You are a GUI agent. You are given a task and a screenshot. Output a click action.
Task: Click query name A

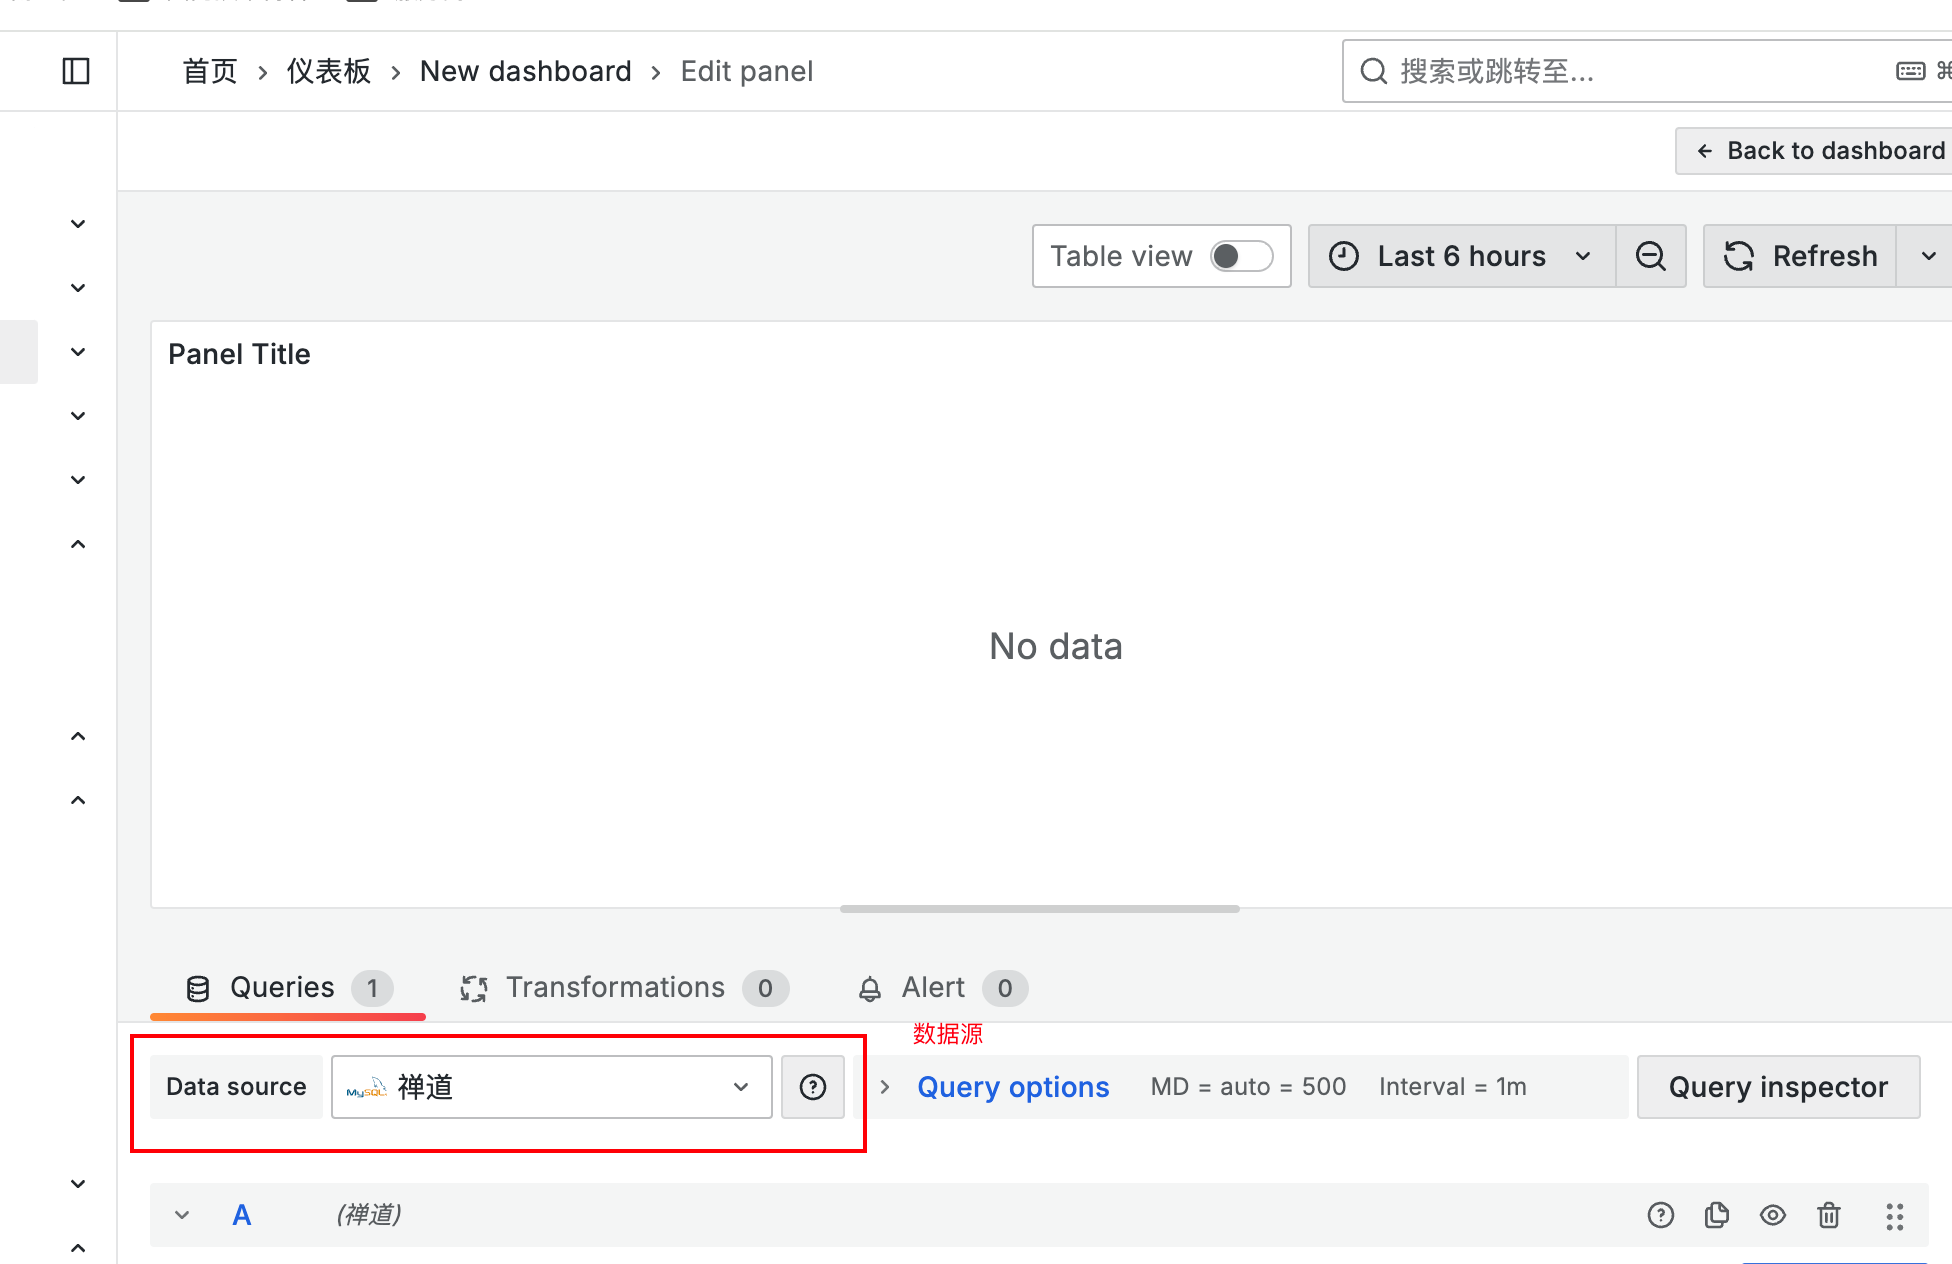pos(242,1215)
